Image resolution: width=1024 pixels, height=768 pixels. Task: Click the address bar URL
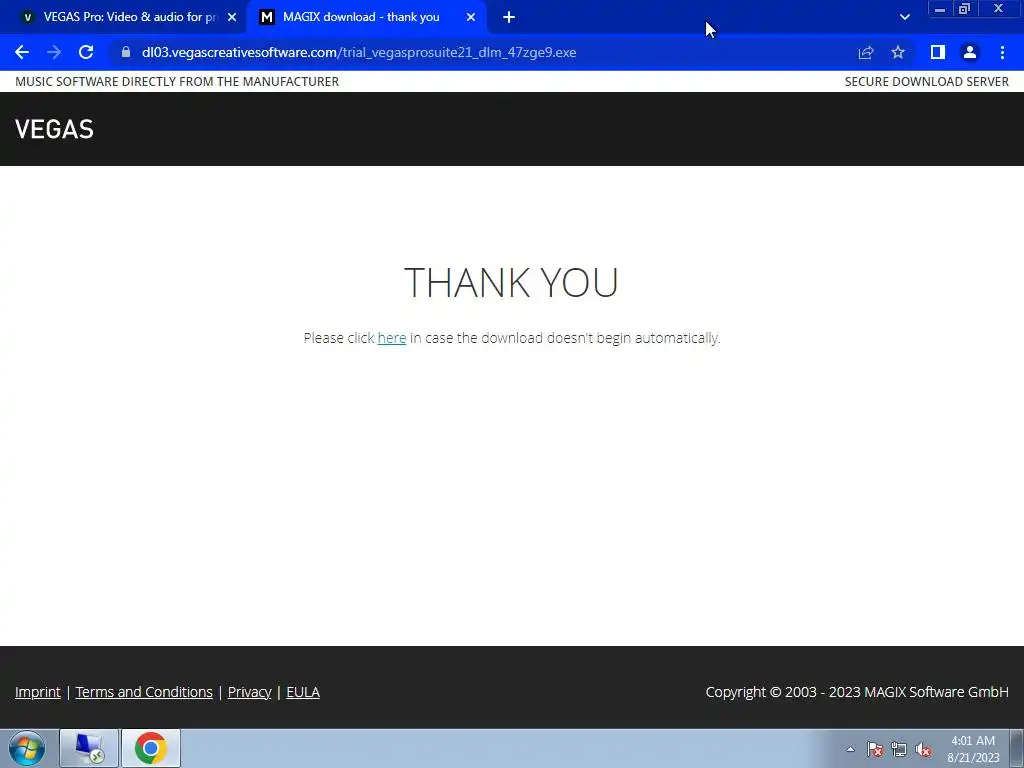(x=359, y=52)
